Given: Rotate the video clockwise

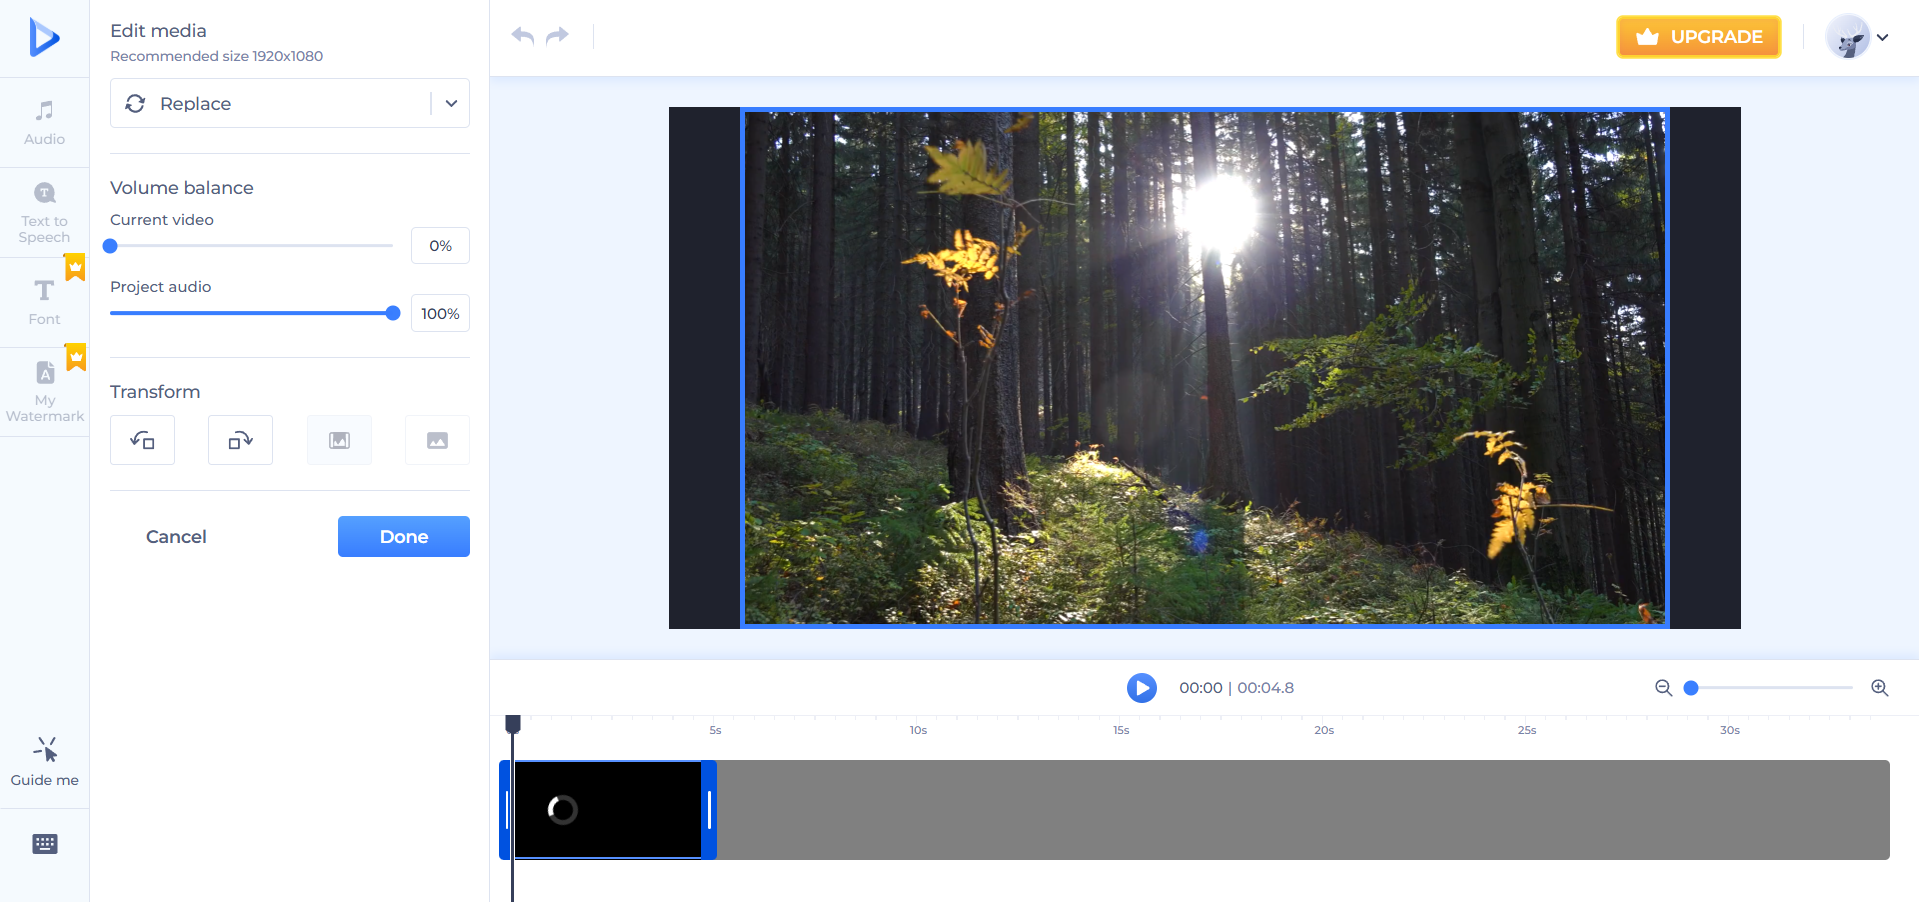Looking at the screenshot, I should [240, 440].
